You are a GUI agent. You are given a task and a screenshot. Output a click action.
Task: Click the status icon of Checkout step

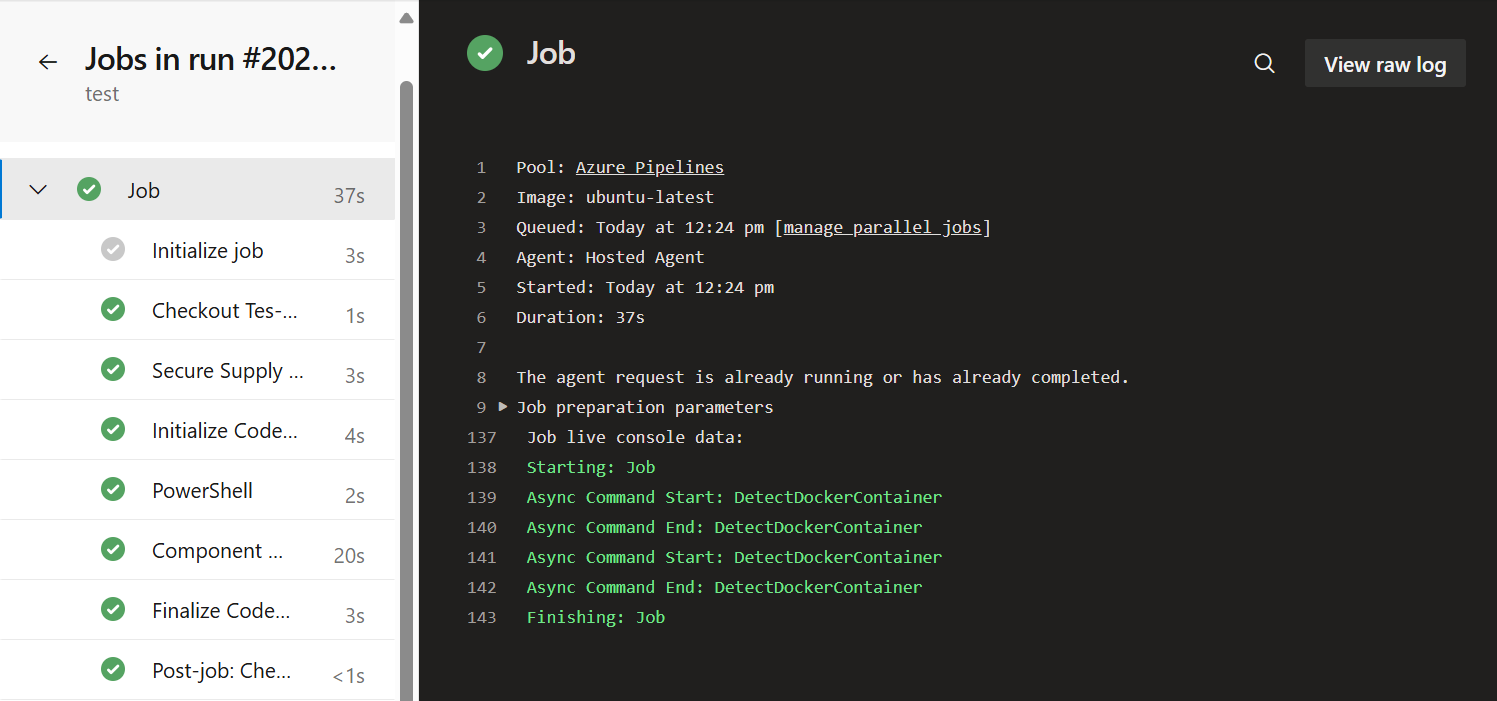coord(113,310)
